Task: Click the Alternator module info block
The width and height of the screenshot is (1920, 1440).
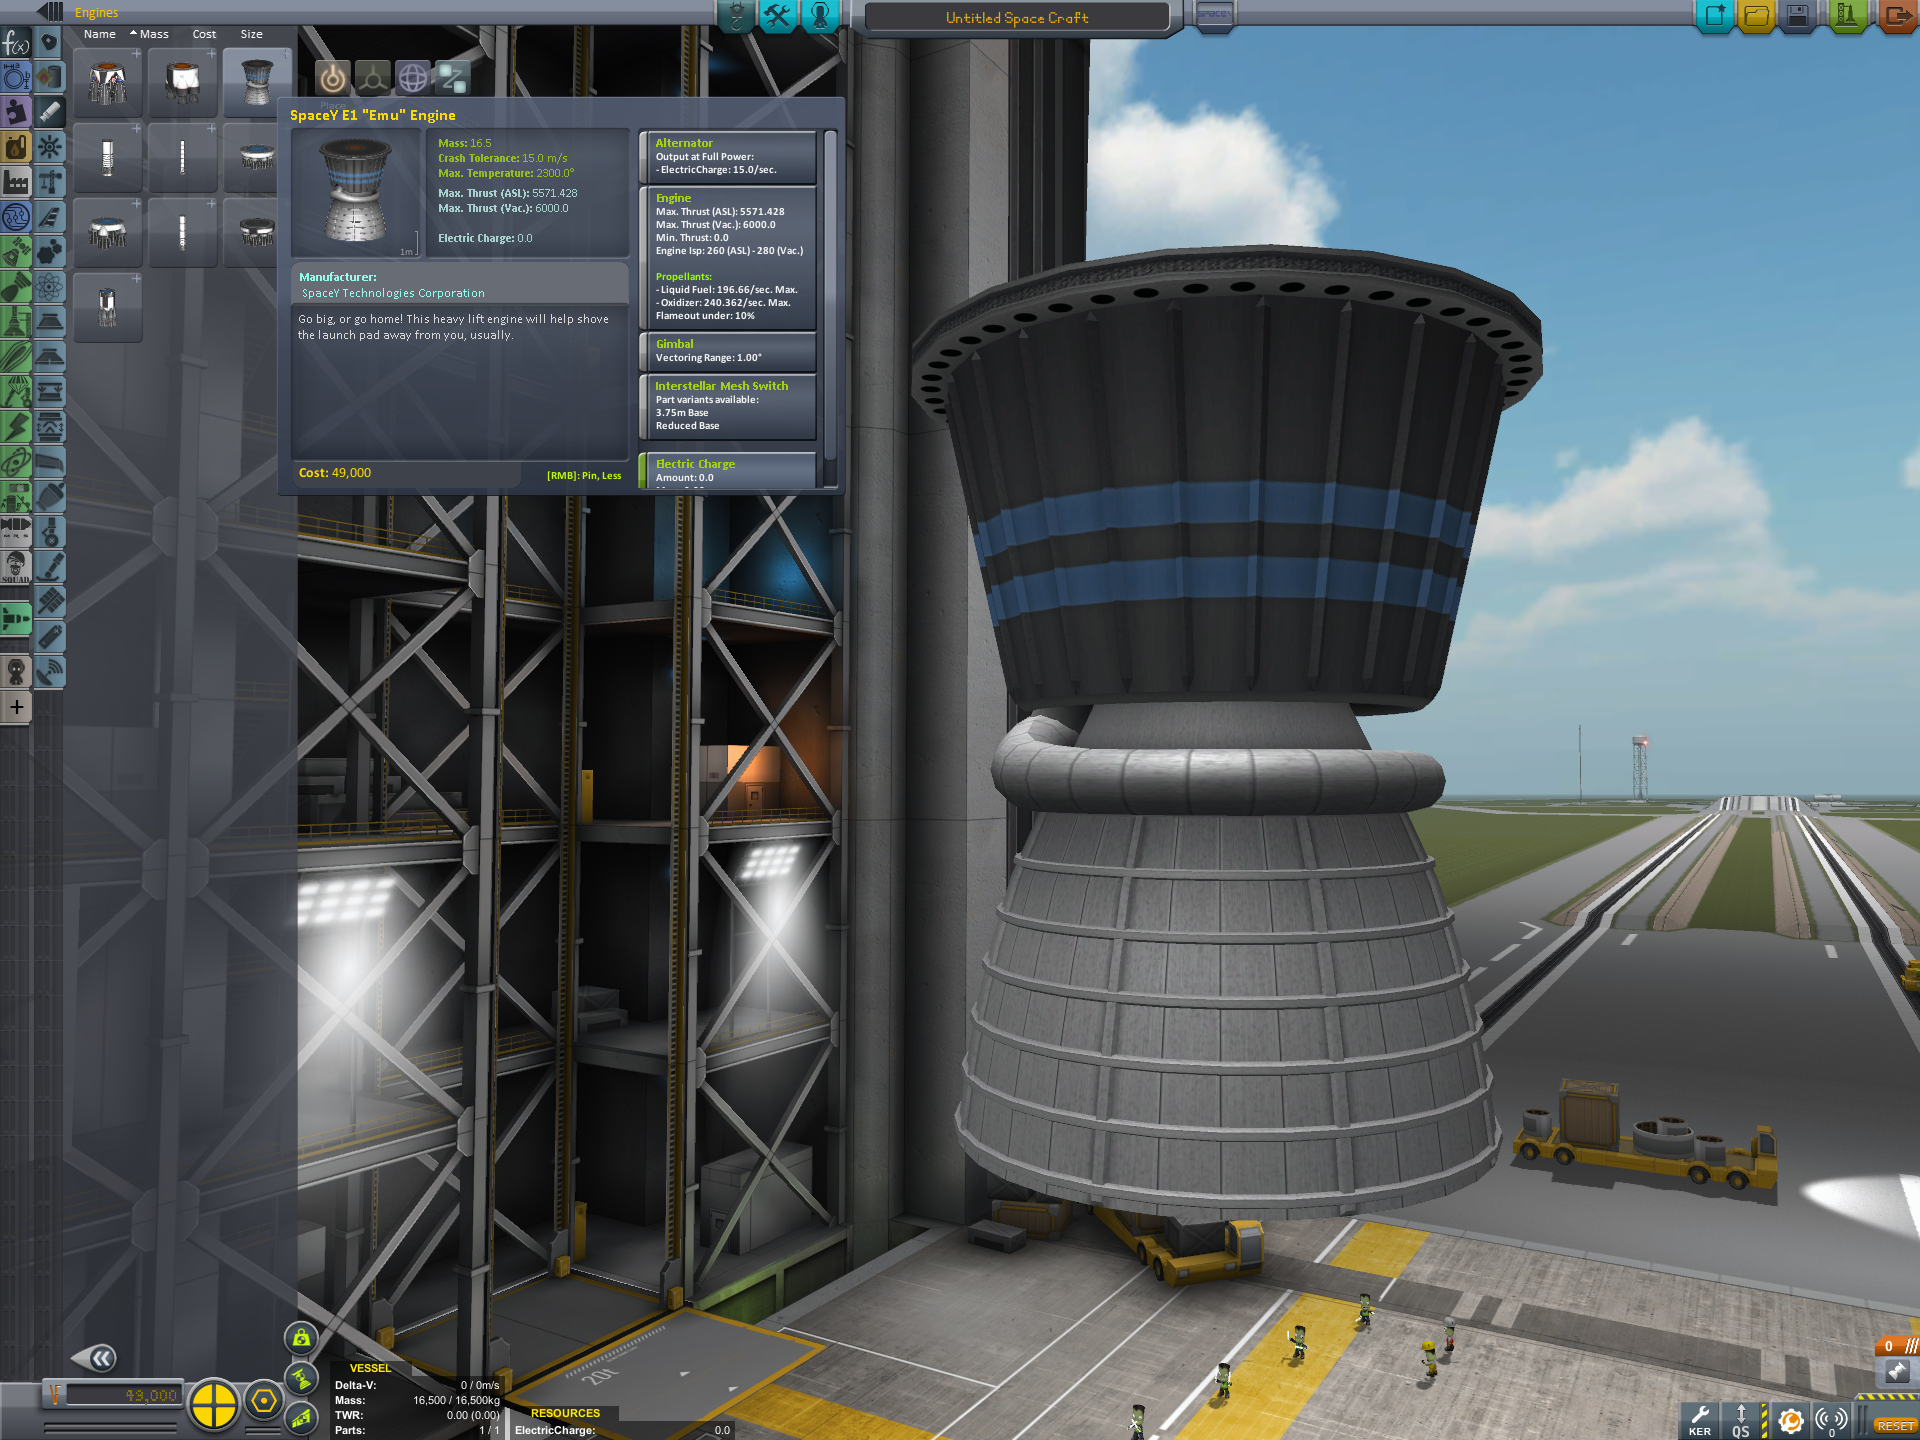Action: click(728, 157)
